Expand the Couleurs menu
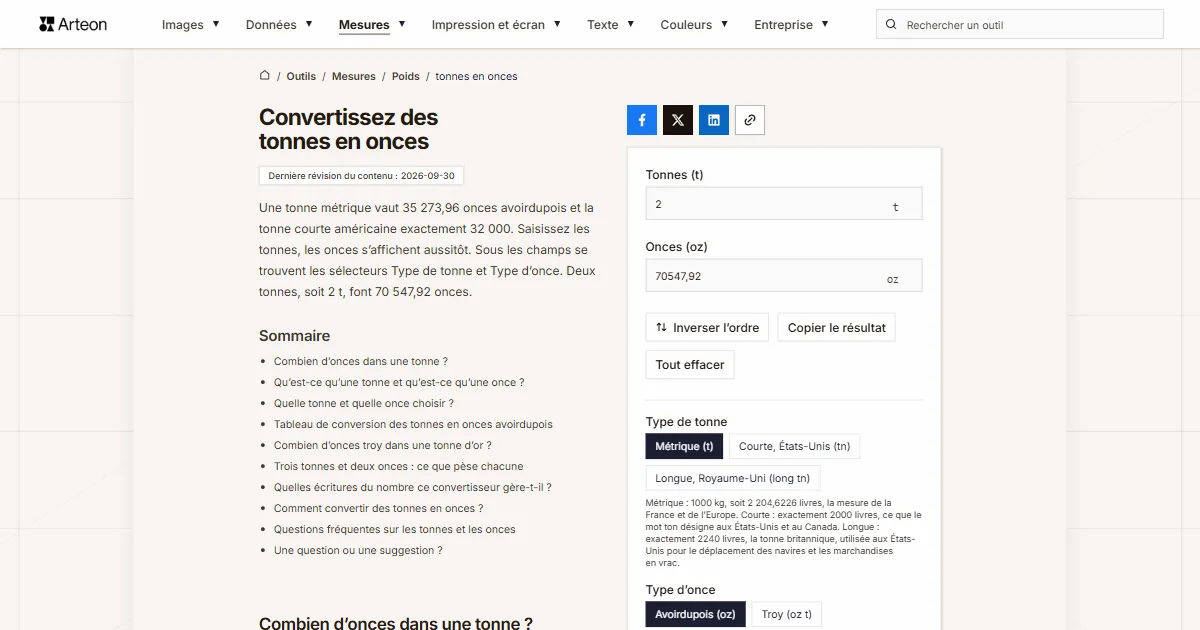 click(x=694, y=24)
